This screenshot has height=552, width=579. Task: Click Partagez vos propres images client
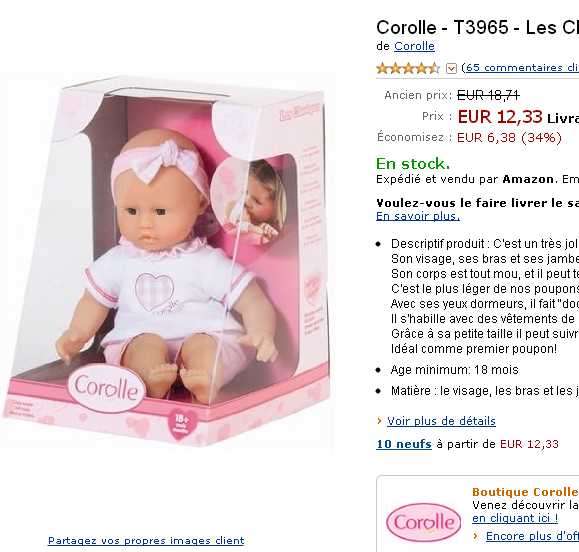click(146, 541)
